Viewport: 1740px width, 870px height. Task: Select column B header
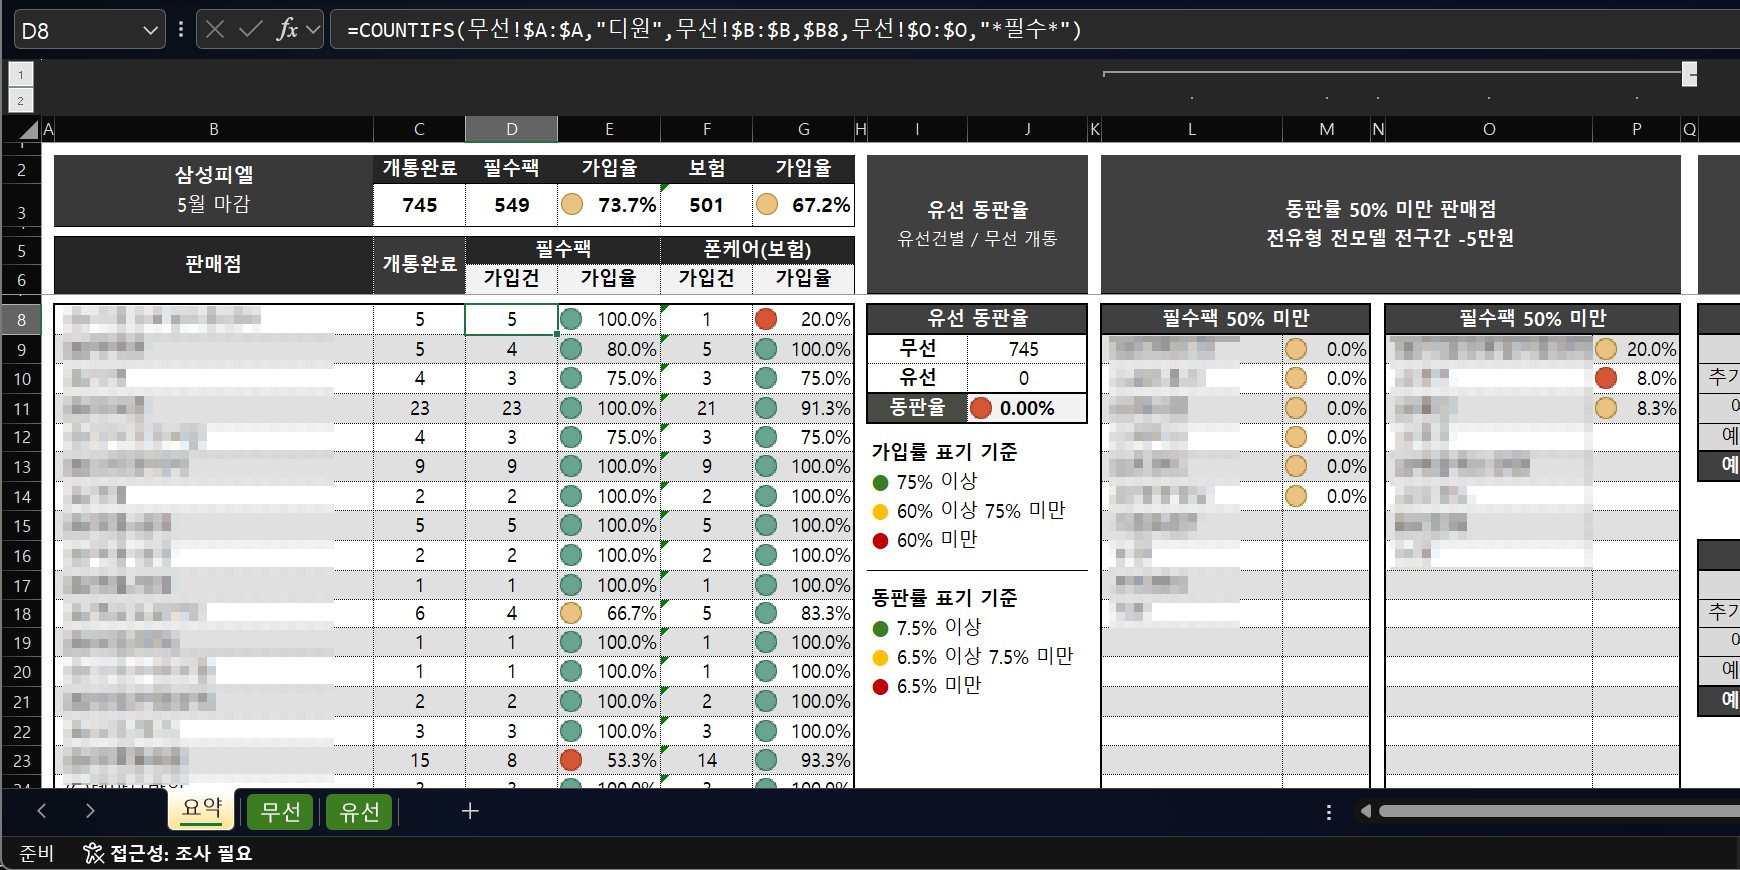coord(214,129)
